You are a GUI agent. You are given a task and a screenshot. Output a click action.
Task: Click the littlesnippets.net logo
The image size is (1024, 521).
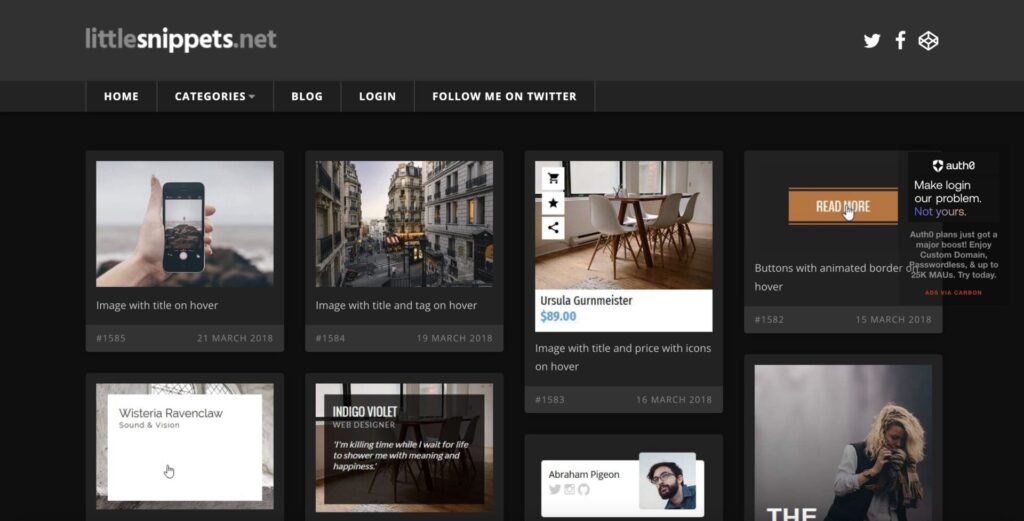coord(181,40)
